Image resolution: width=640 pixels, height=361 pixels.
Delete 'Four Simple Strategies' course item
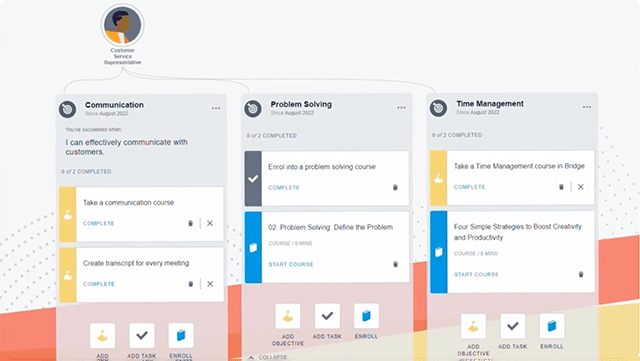[581, 274]
